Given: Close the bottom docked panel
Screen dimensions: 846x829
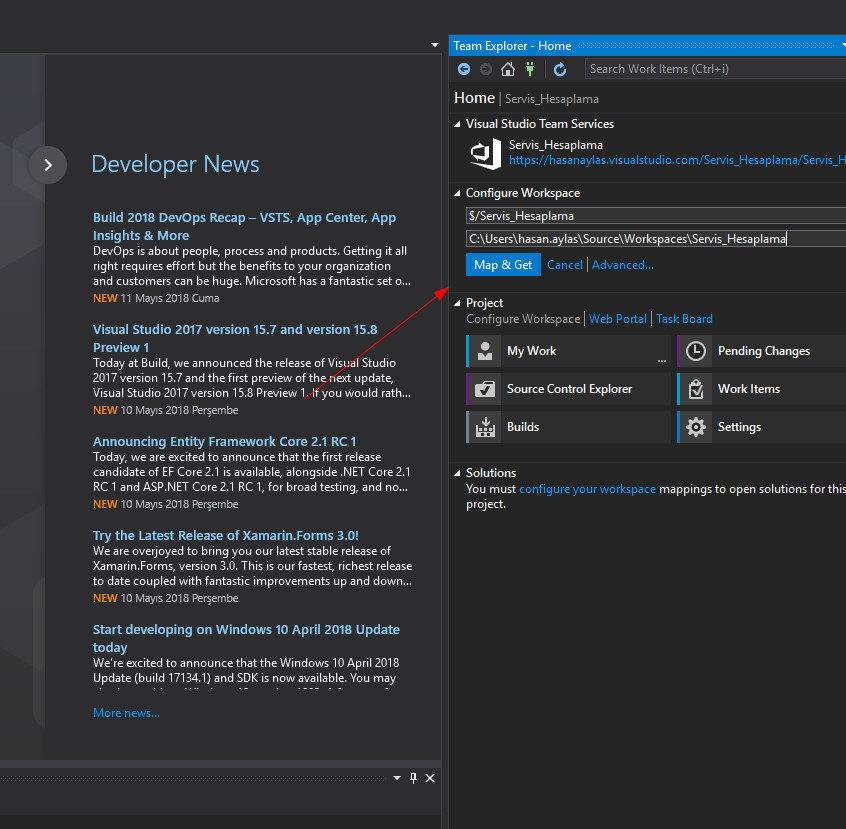Looking at the screenshot, I should click(430, 778).
